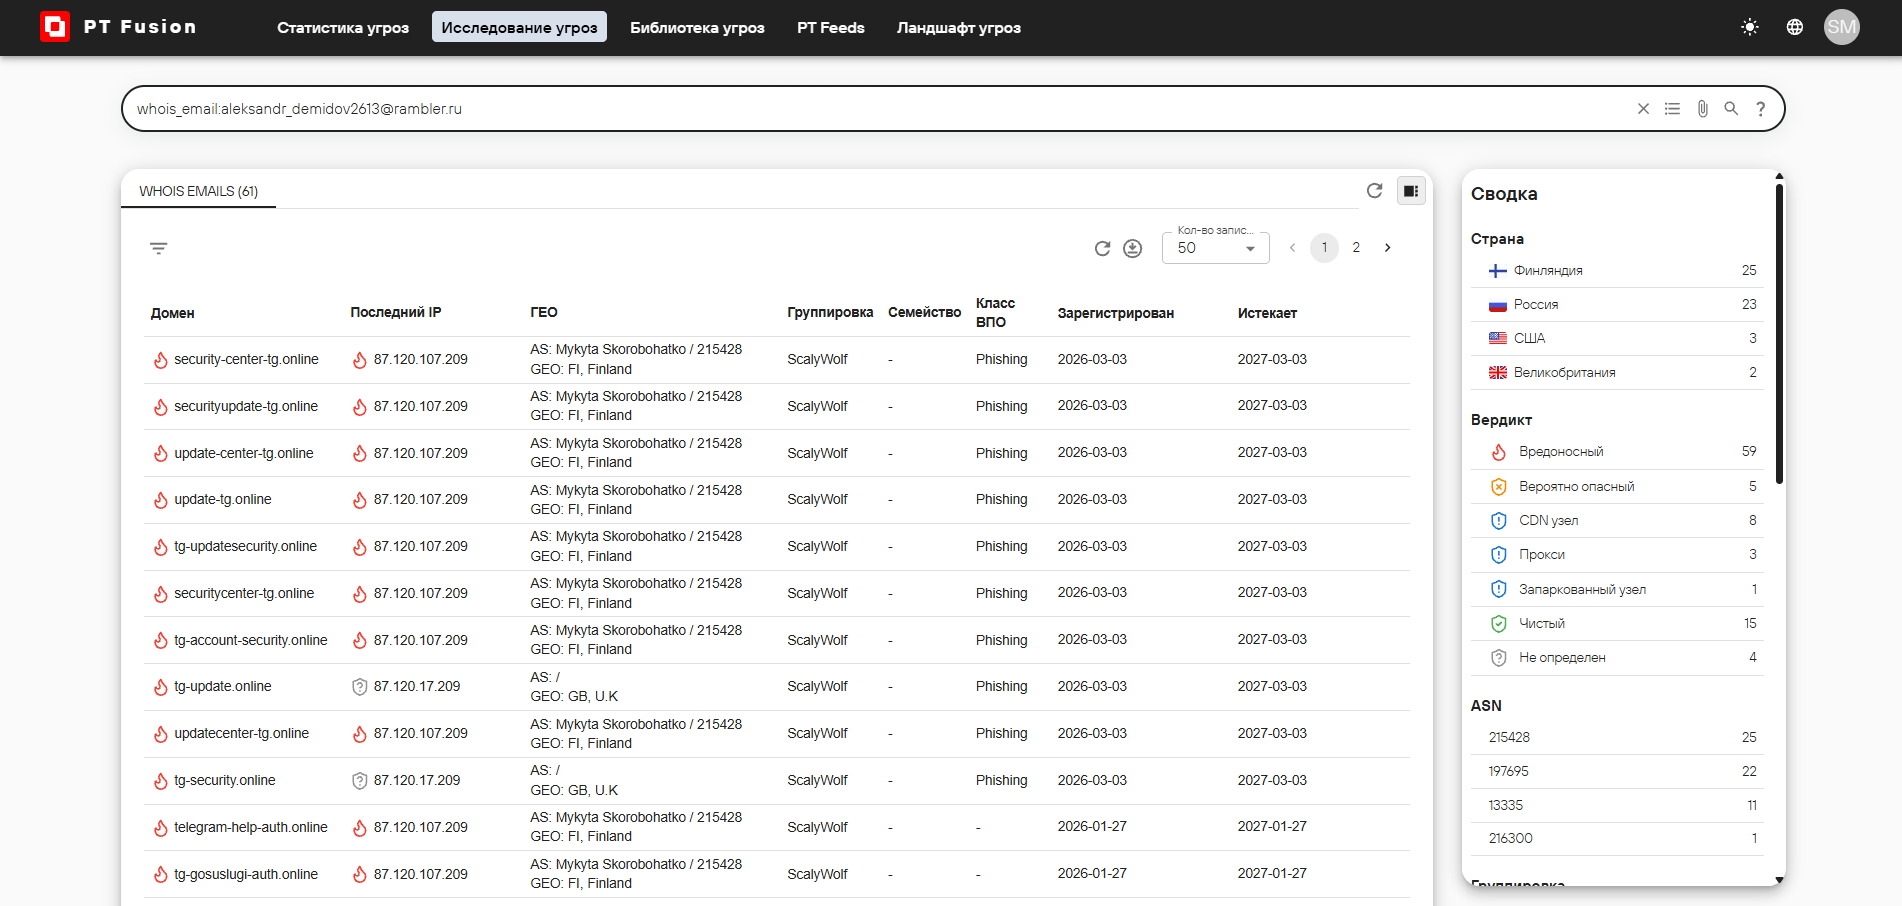Open domain tg-gosuslugi-auth.online

coord(246,874)
